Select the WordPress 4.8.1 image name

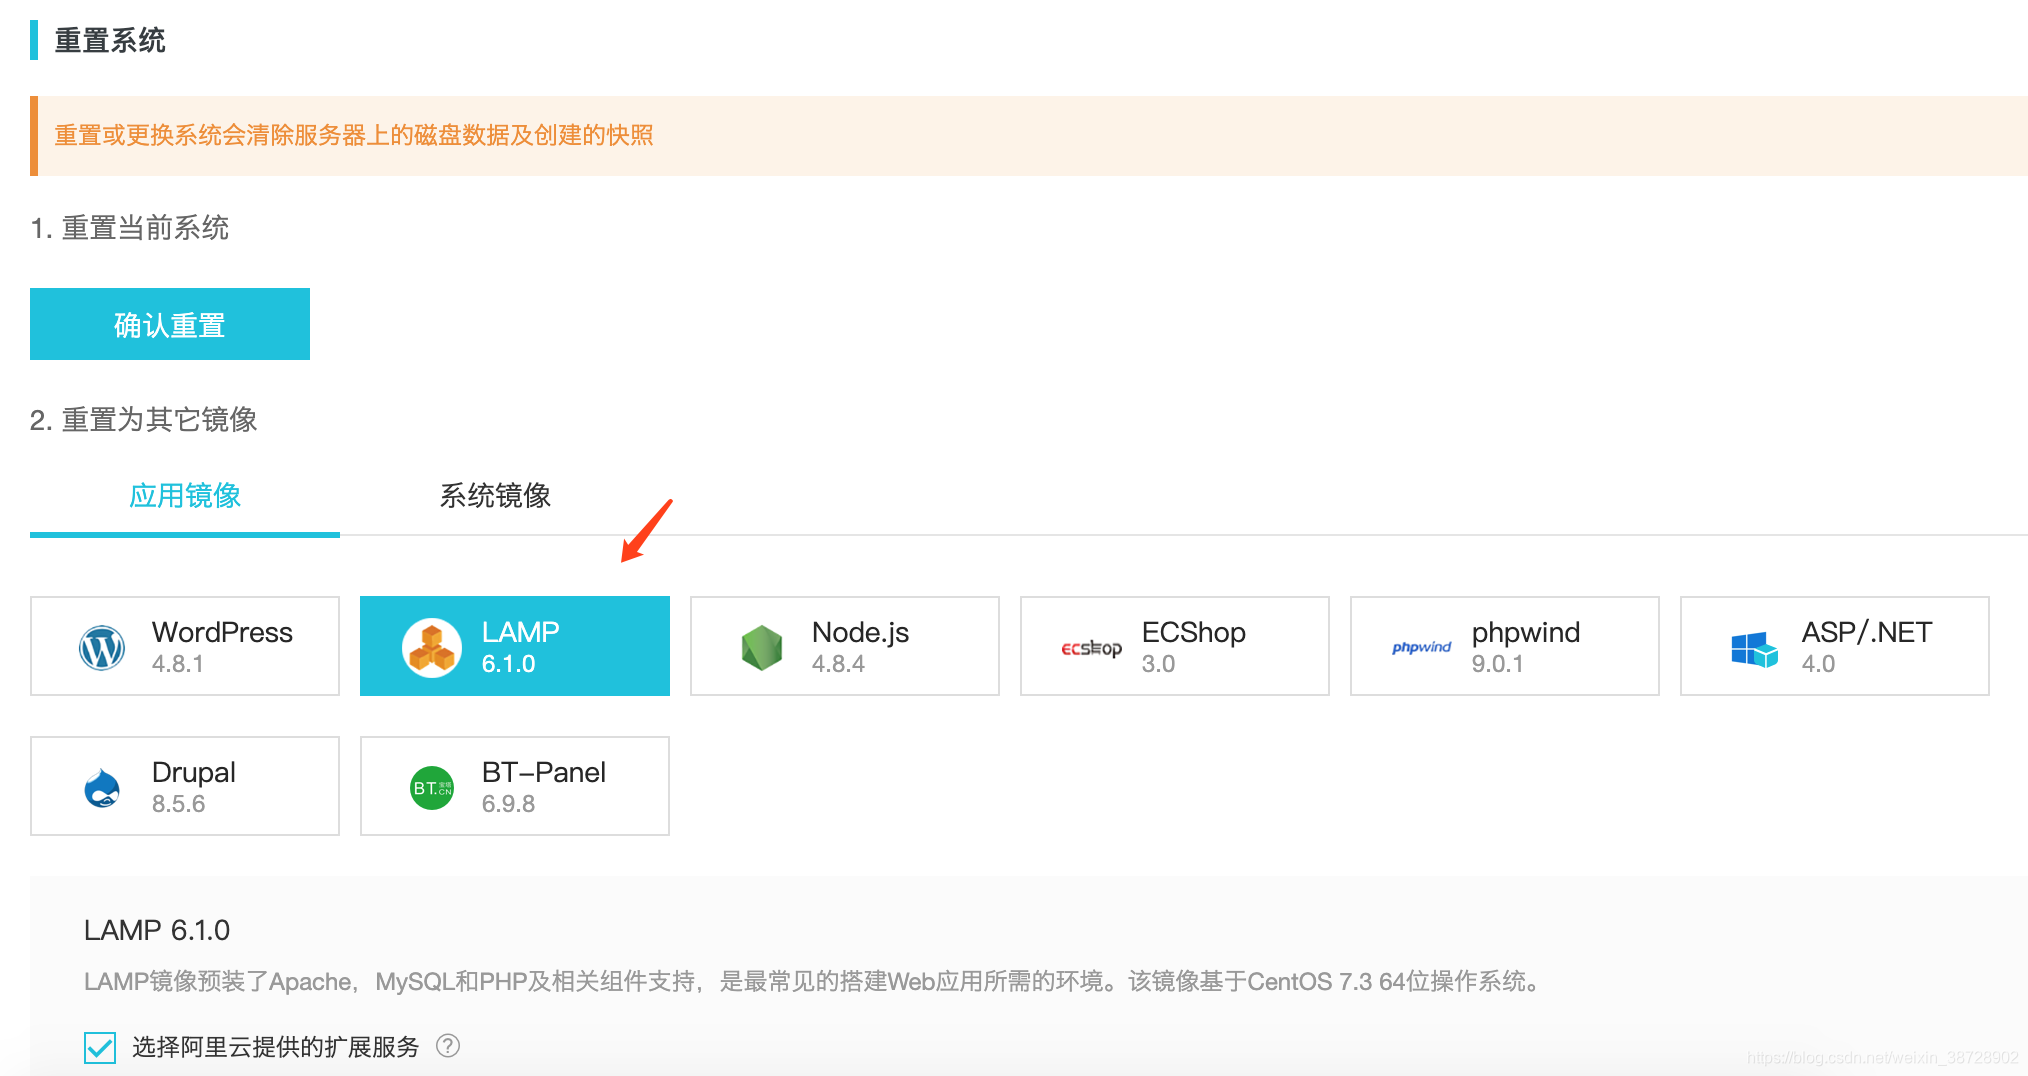[x=222, y=632]
